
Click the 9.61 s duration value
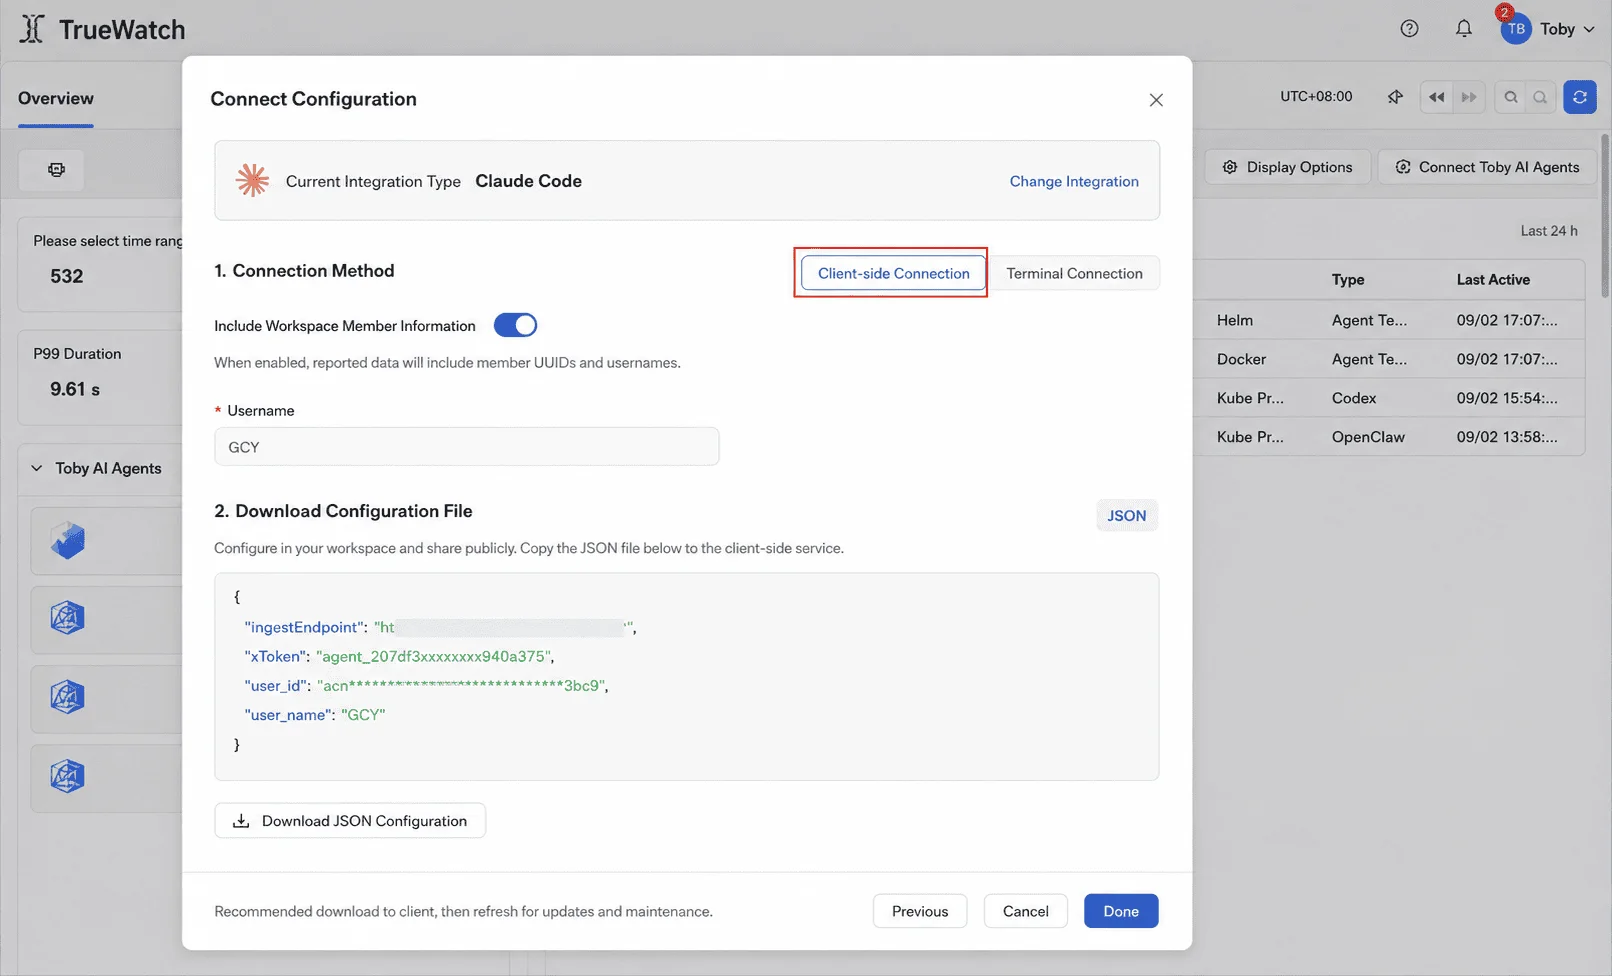(x=75, y=389)
